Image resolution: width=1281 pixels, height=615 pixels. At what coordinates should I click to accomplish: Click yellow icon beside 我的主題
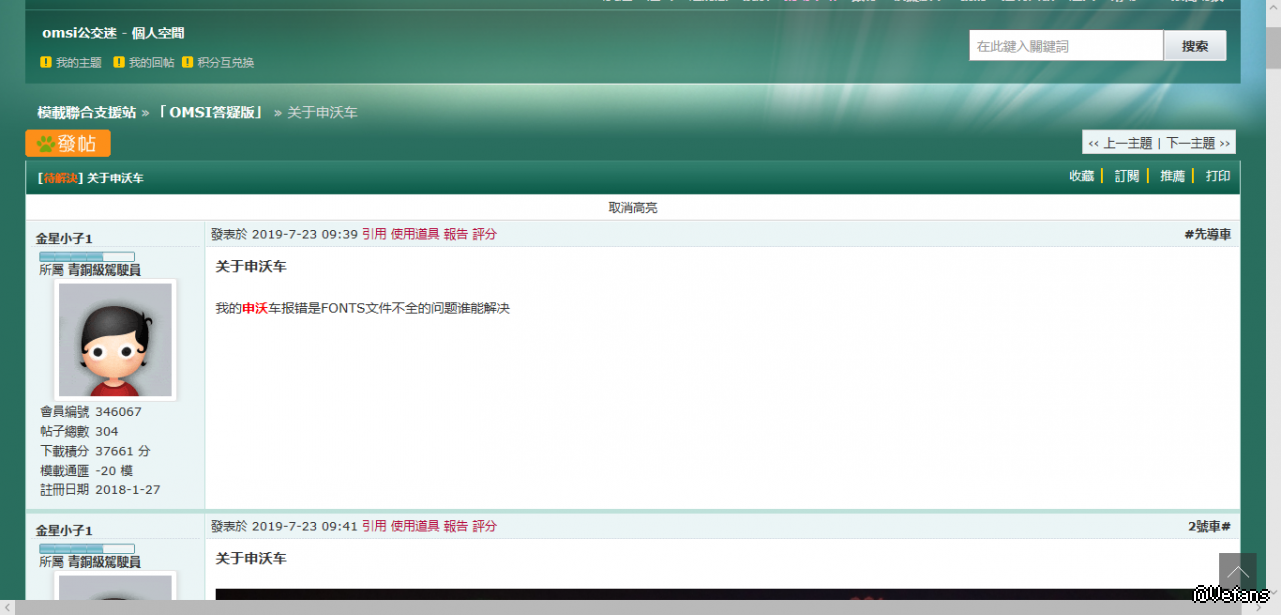coord(46,62)
